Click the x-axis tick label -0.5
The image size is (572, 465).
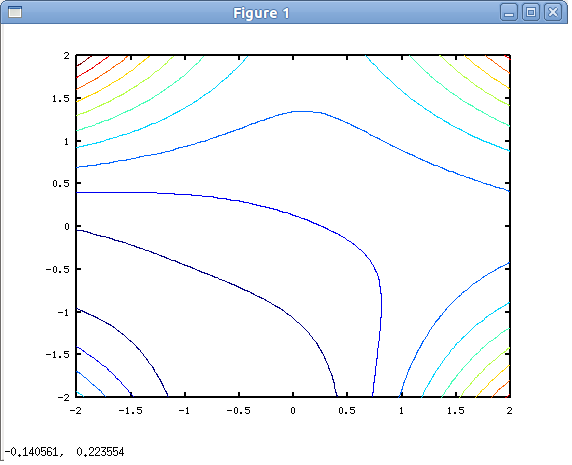pyautogui.click(x=239, y=411)
